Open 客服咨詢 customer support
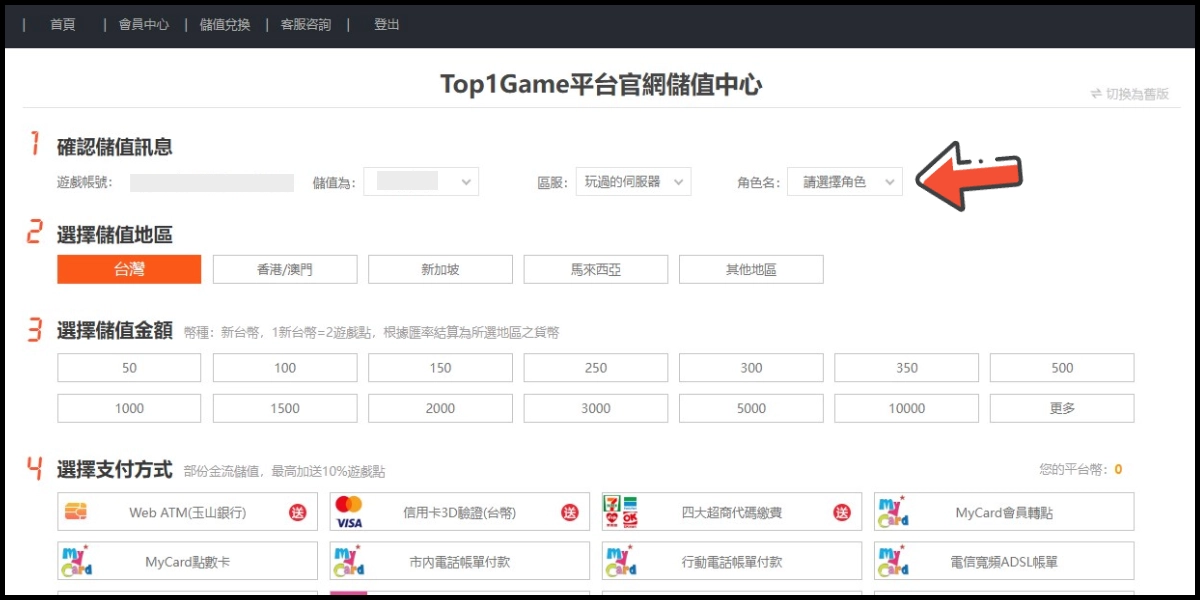Screen dimensions: 1200x600 (x=306, y=25)
